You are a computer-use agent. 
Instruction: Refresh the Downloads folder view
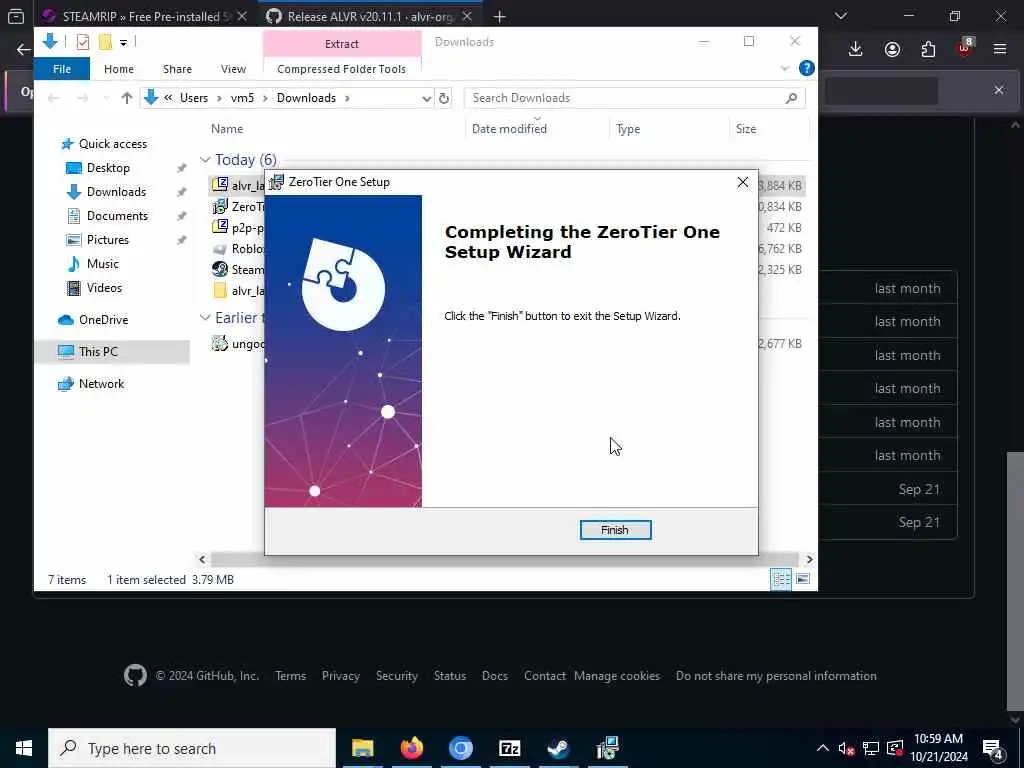click(x=444, y=98)
